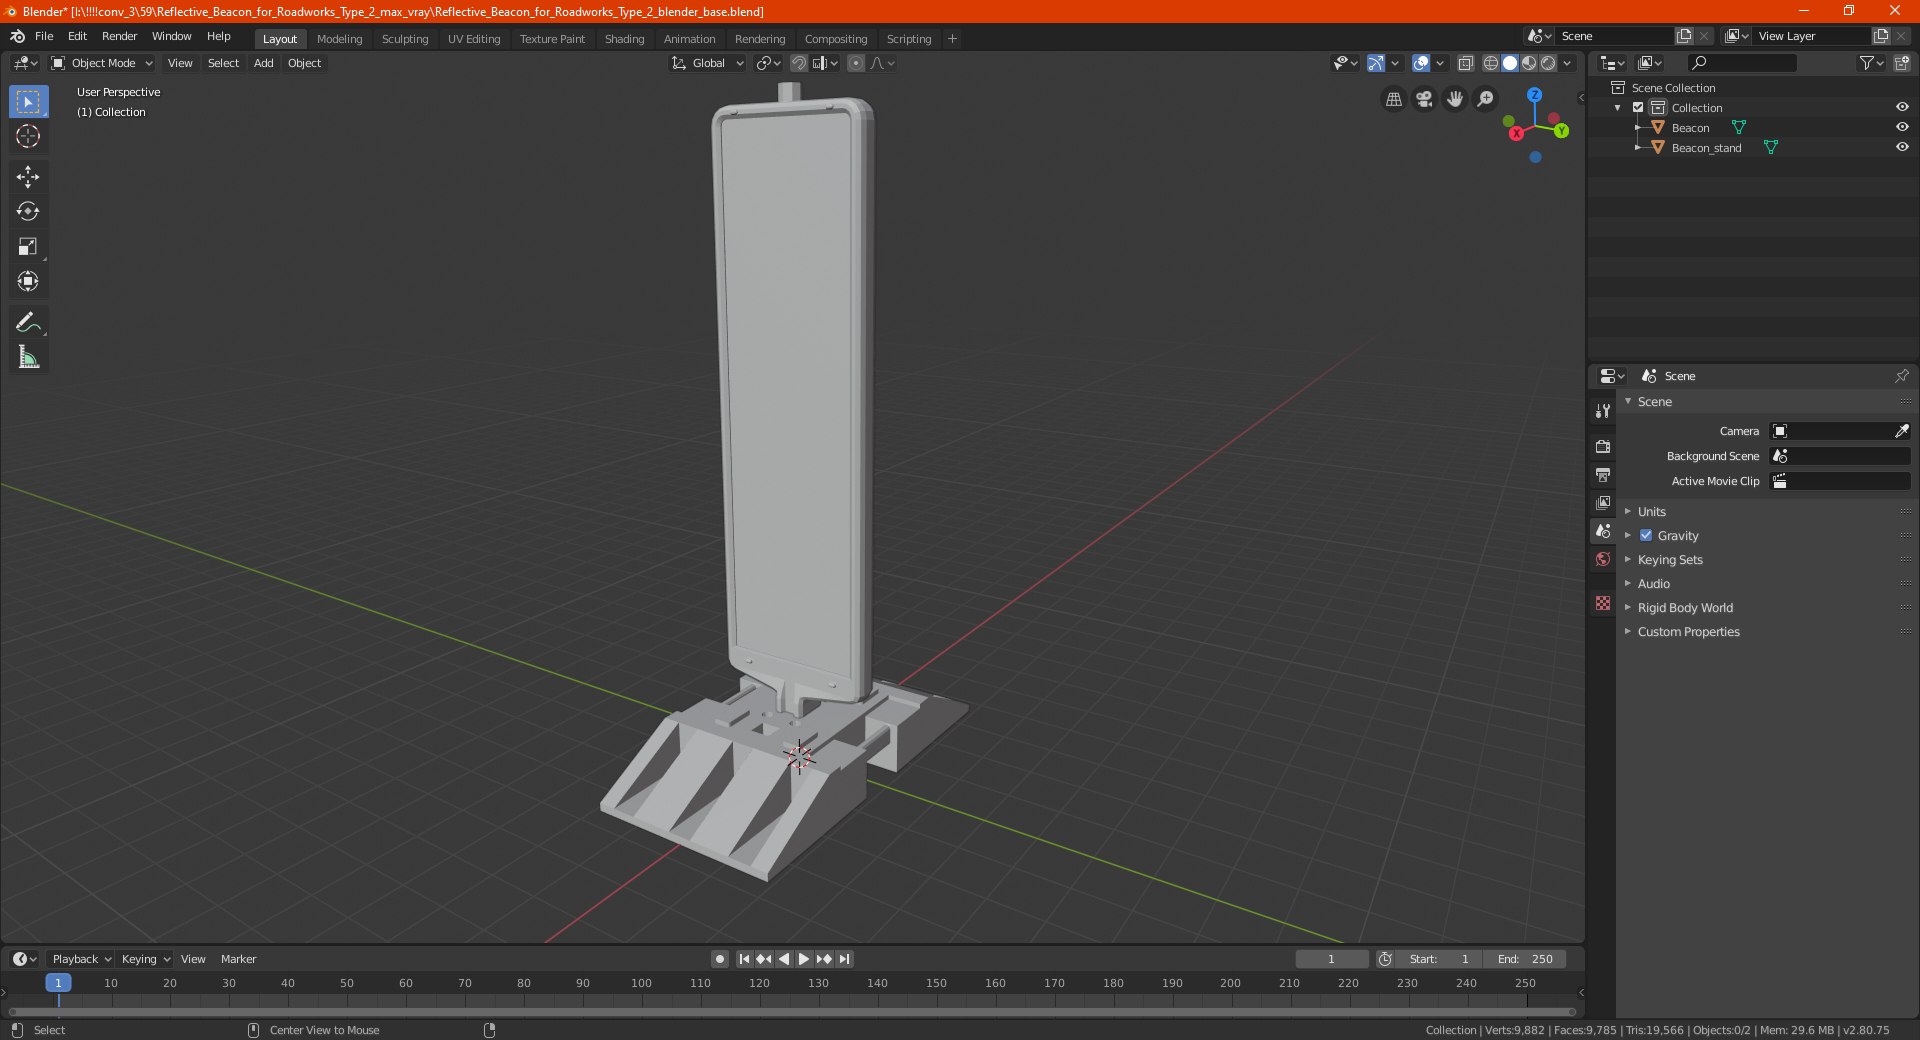Select the Measure tool
The height and width of the screenshot is (1040, 1920).
click(x=28, y=357)
